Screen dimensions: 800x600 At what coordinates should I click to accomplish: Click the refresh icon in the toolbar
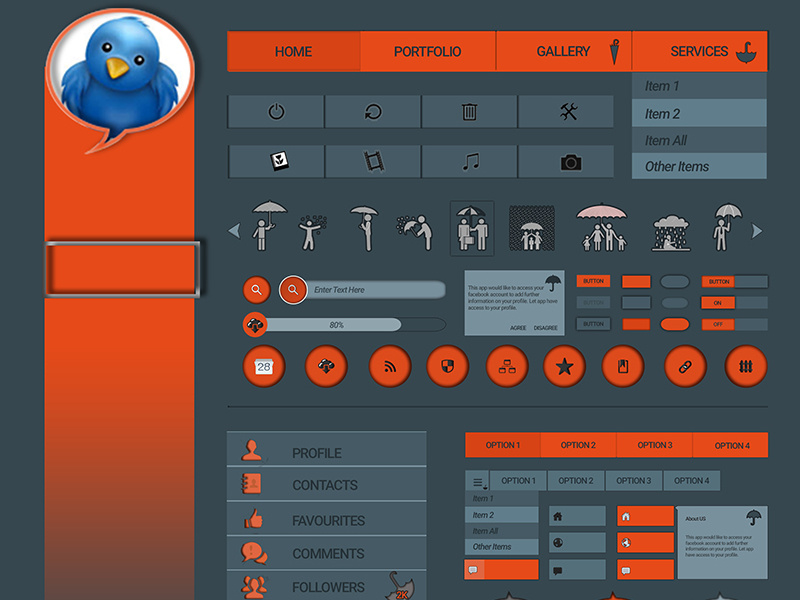372,112
